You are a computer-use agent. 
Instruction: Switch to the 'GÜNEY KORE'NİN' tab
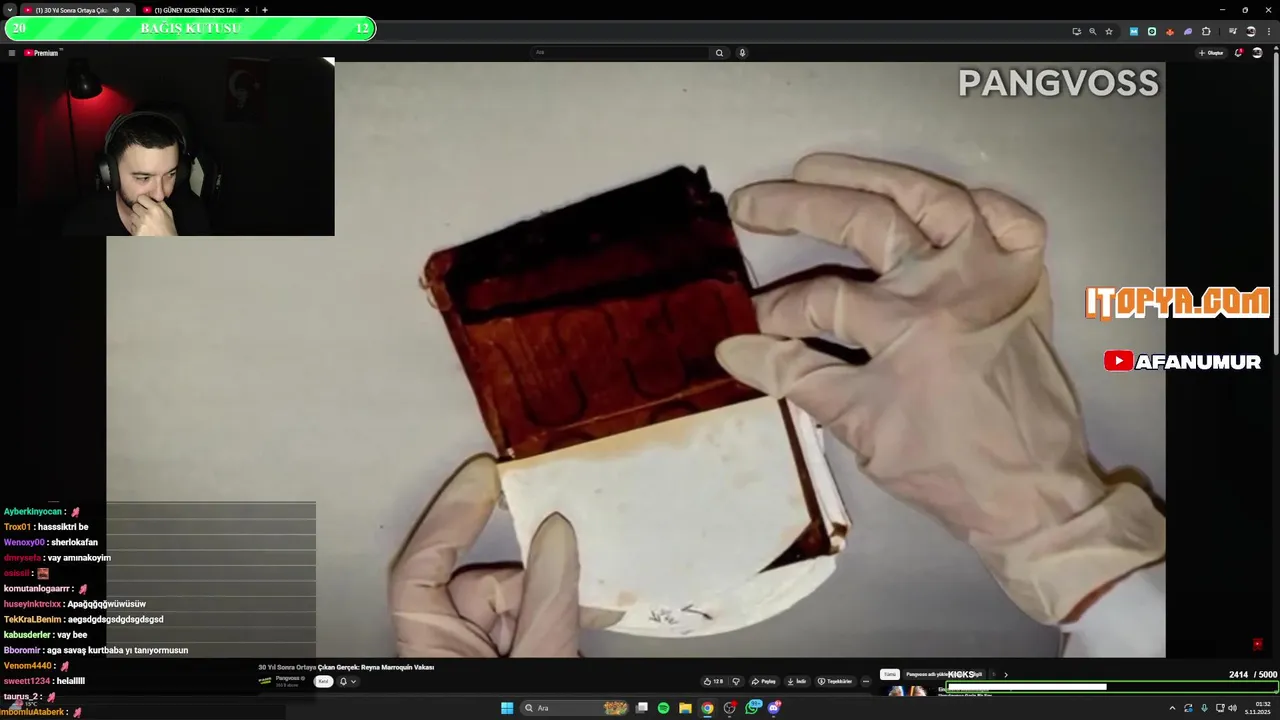[x=195, y=10]
